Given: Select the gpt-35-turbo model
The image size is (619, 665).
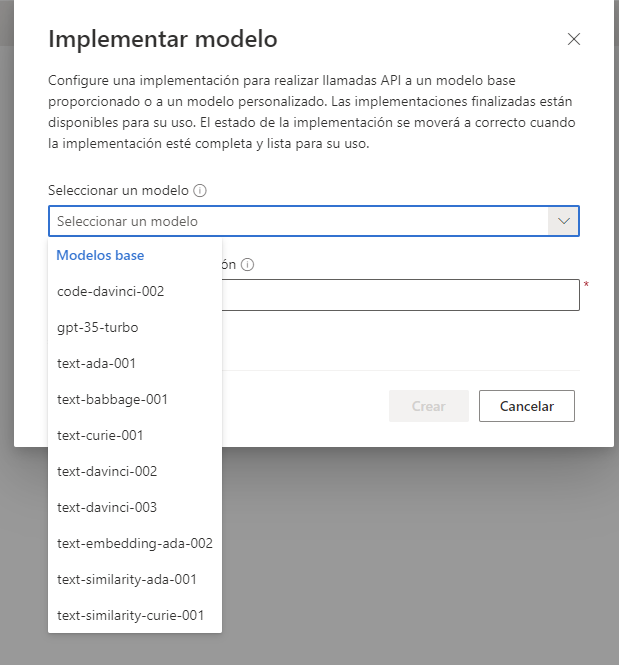Looking at the screenshot, I should [x=135, y=327].
